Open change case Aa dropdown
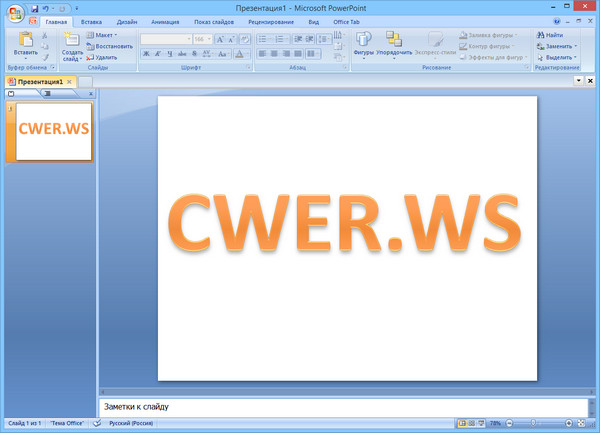 pyautogui.click(x=223, y=54)
